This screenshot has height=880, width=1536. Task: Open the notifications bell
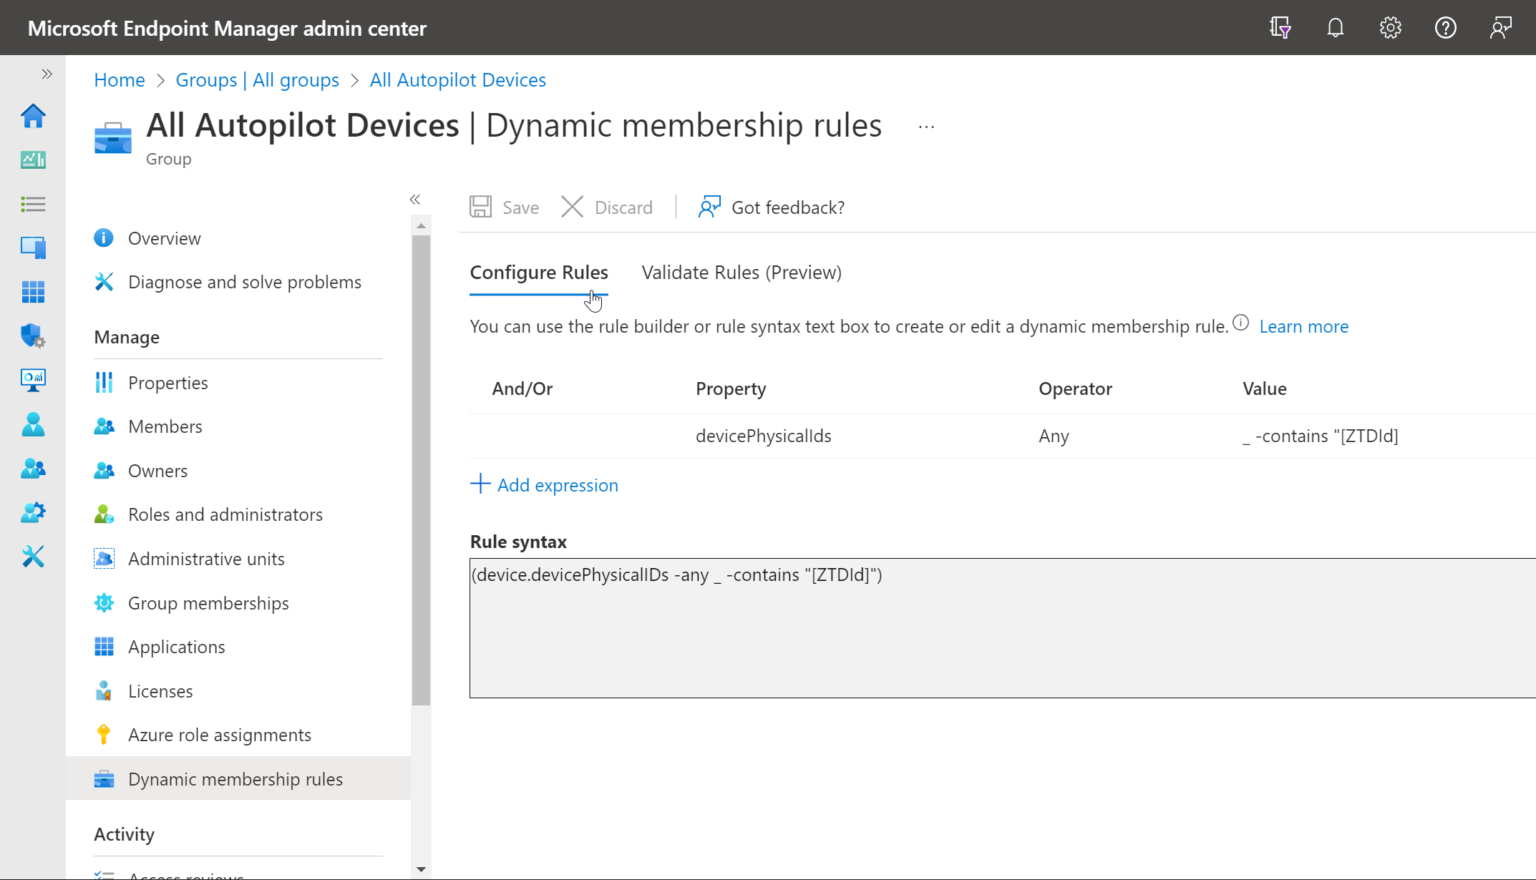tap(1335, 27)
